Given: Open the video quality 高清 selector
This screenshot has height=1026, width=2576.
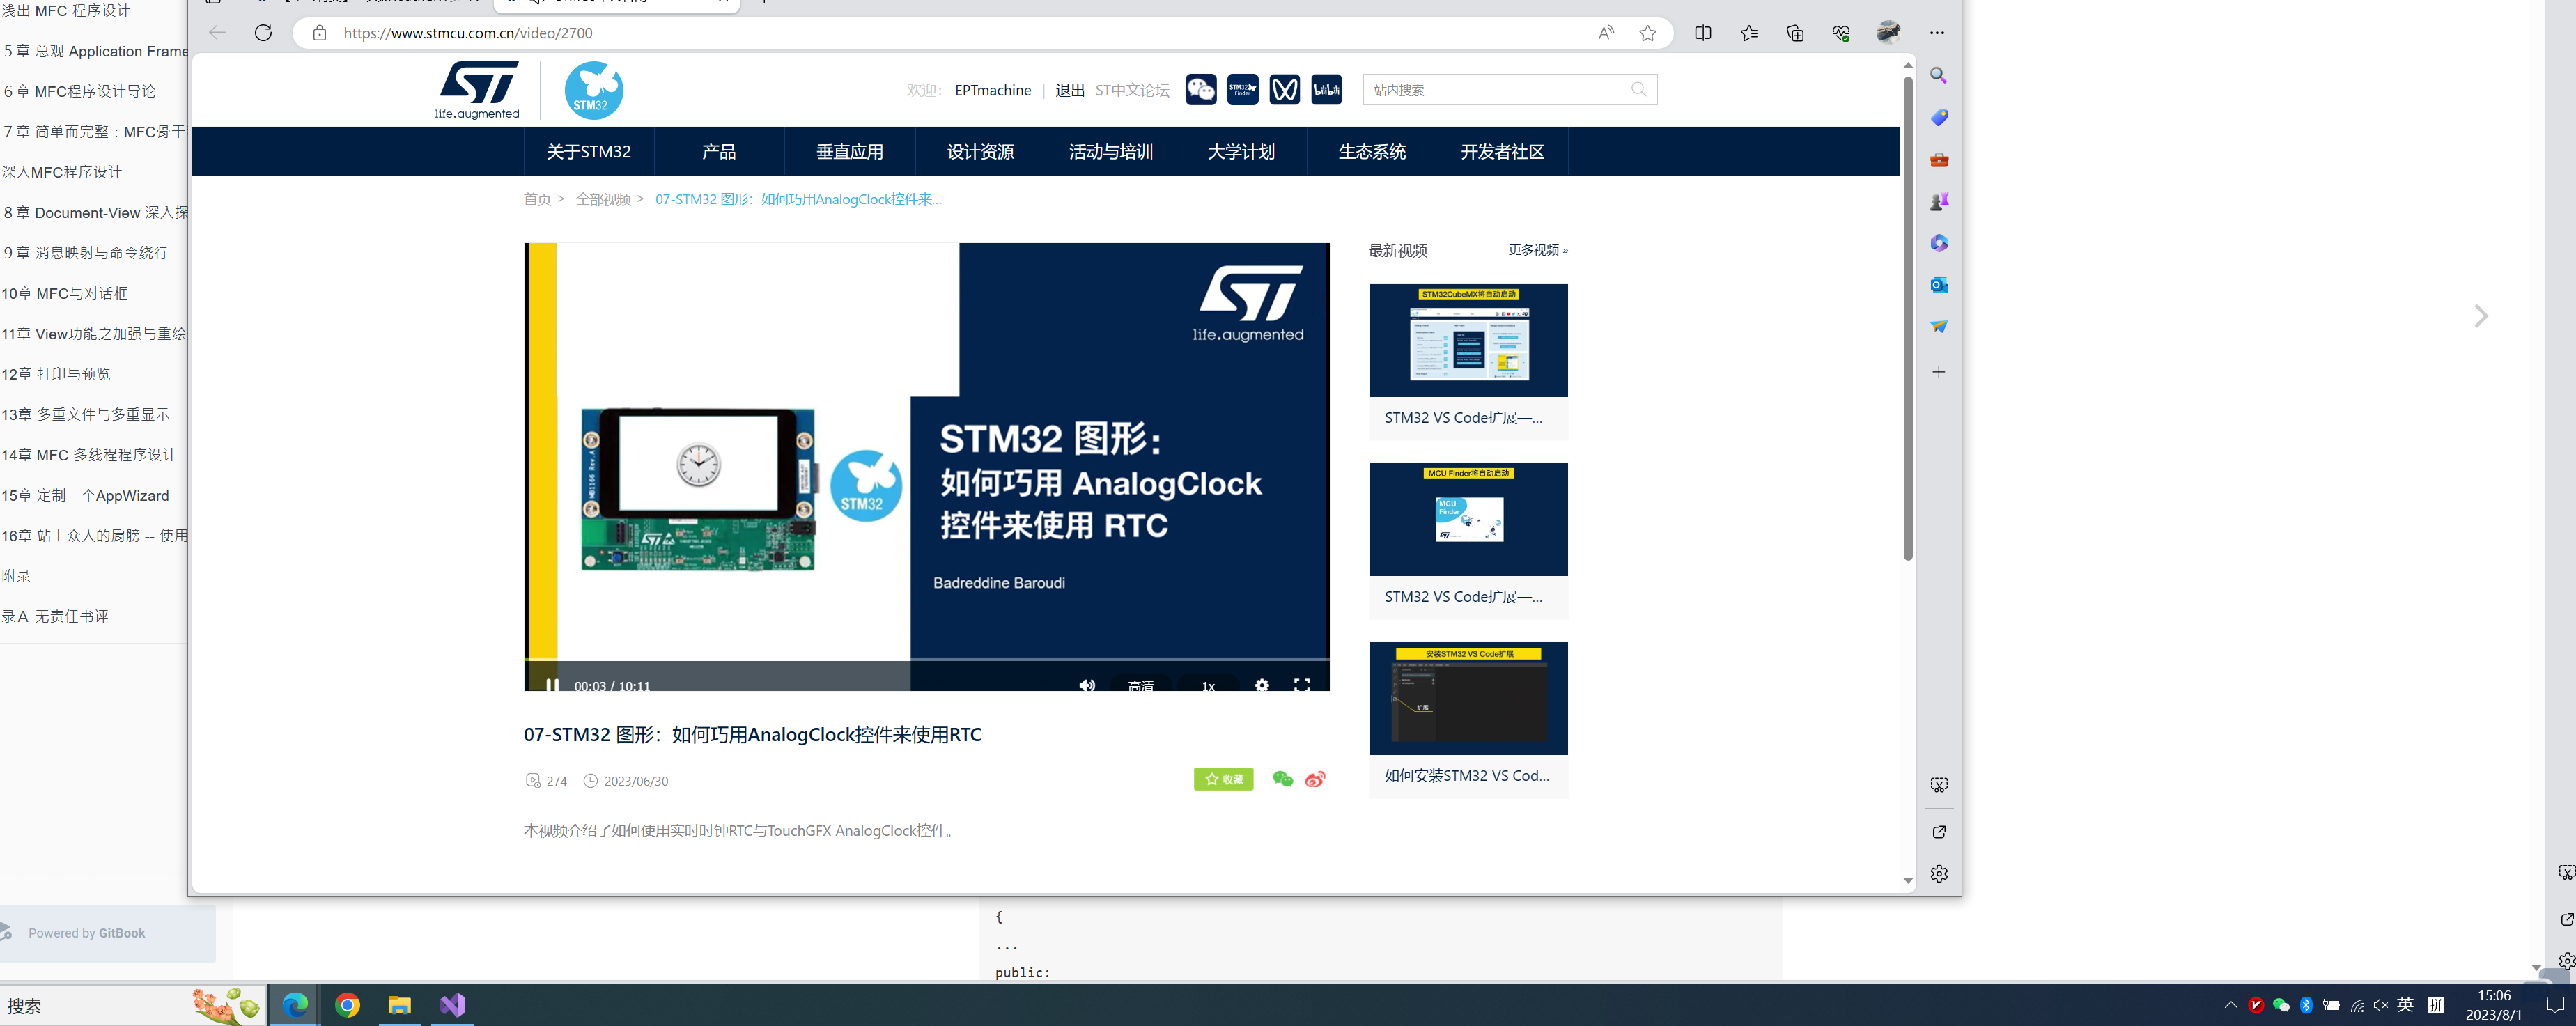Looking at the screenshot, I should point(1140,685).
